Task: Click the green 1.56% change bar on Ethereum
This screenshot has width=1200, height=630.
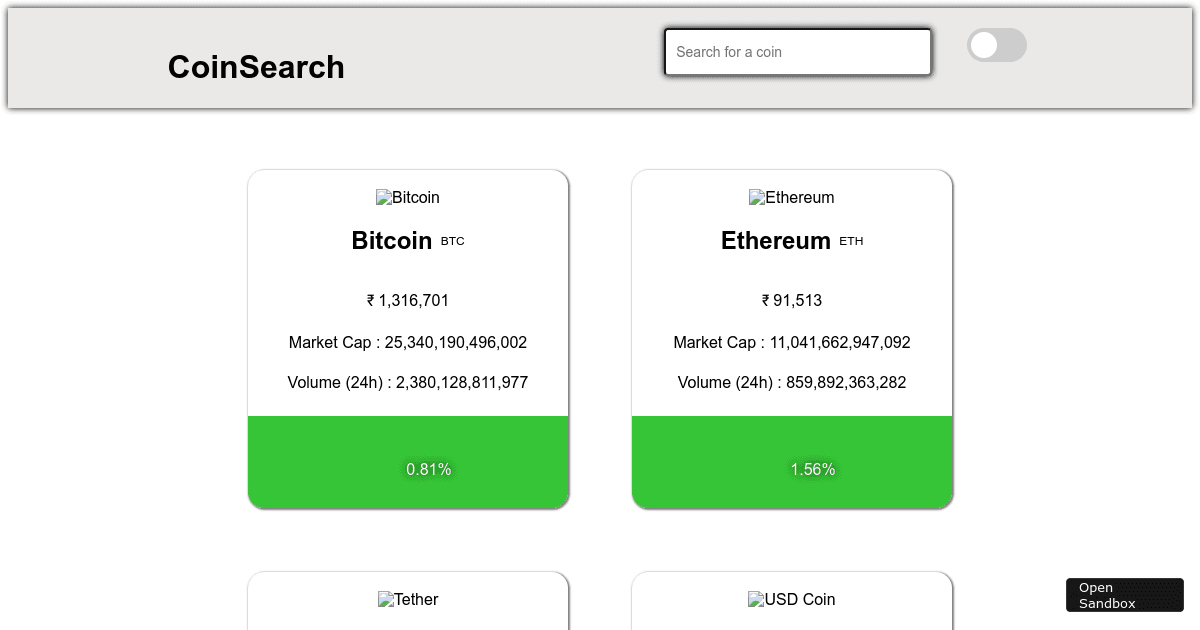Action: 812,469
